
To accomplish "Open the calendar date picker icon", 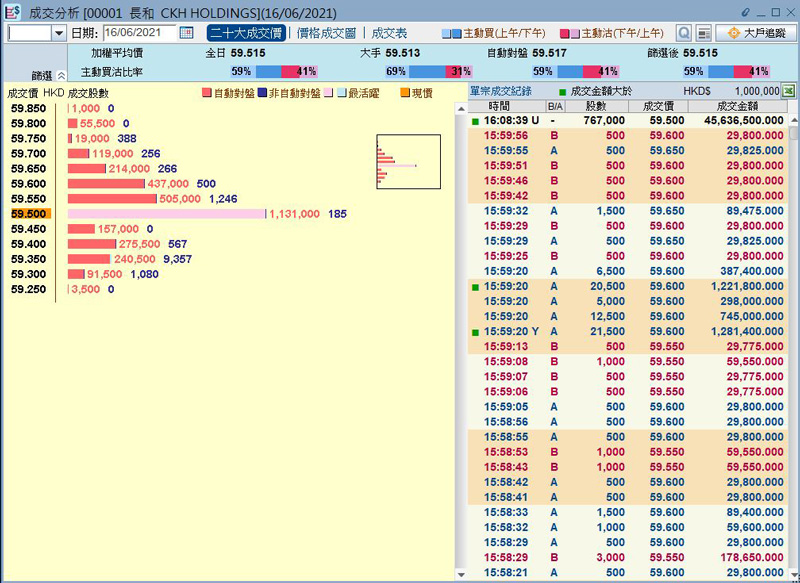I will point(186,33).
